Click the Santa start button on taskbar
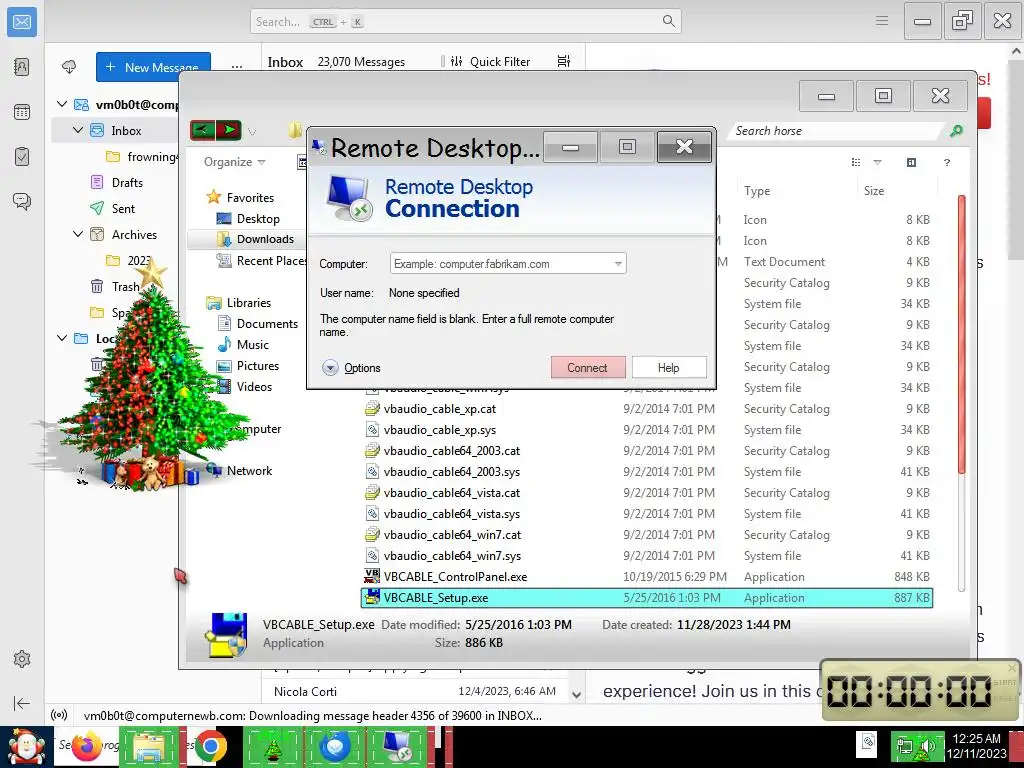Image resolution: width=1024 pixels, height=768 pixels. 27,747
